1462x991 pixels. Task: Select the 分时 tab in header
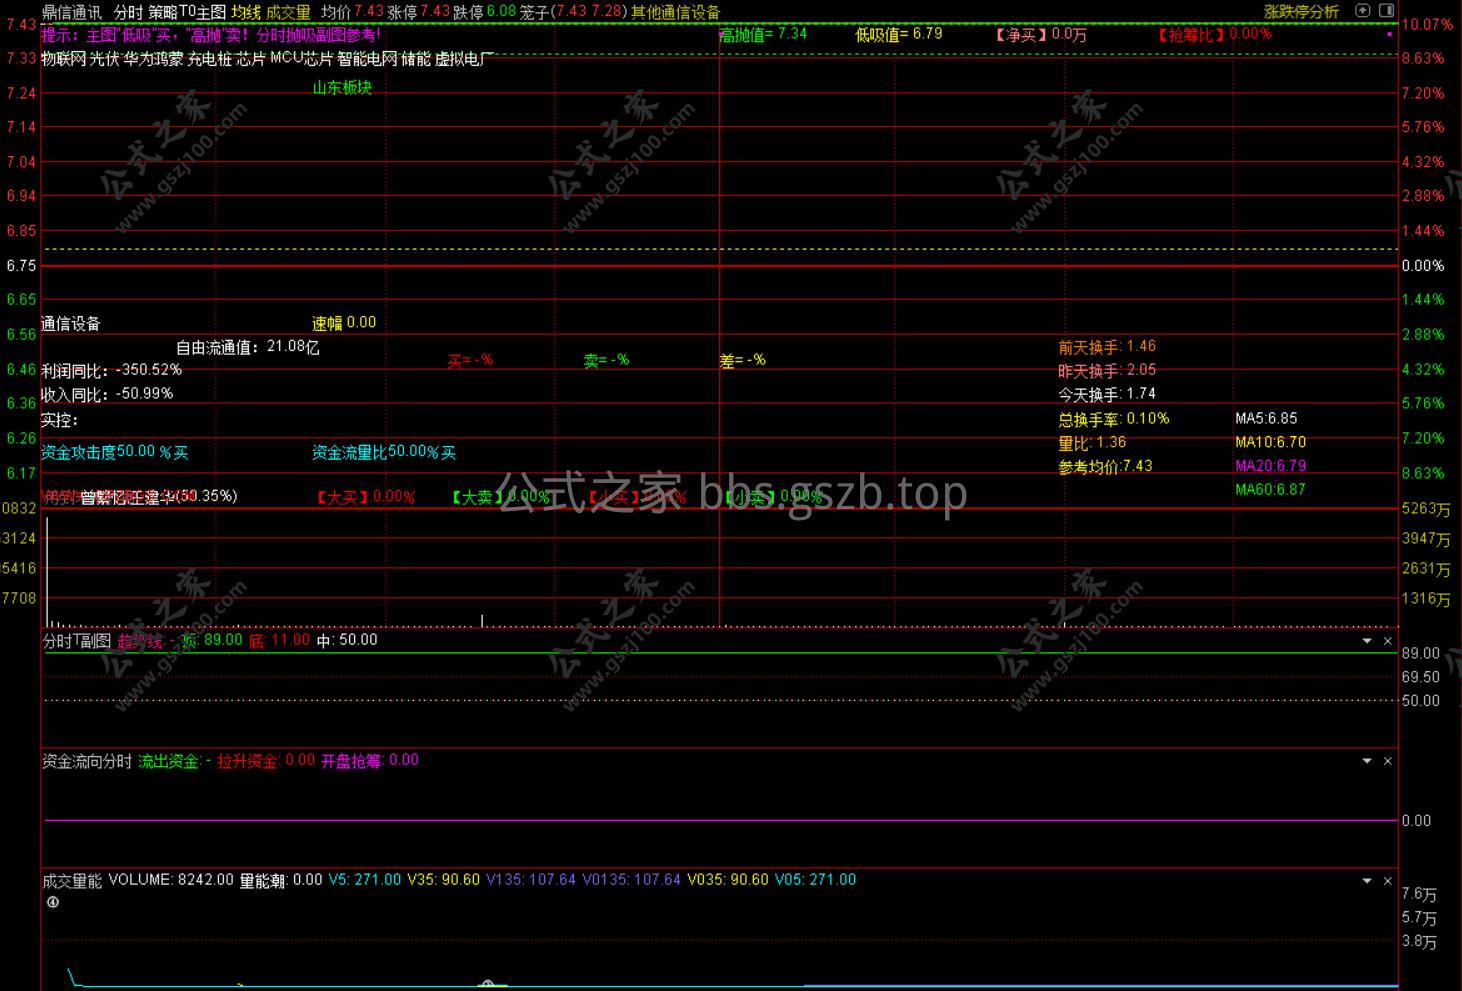(x=128, y=12)
